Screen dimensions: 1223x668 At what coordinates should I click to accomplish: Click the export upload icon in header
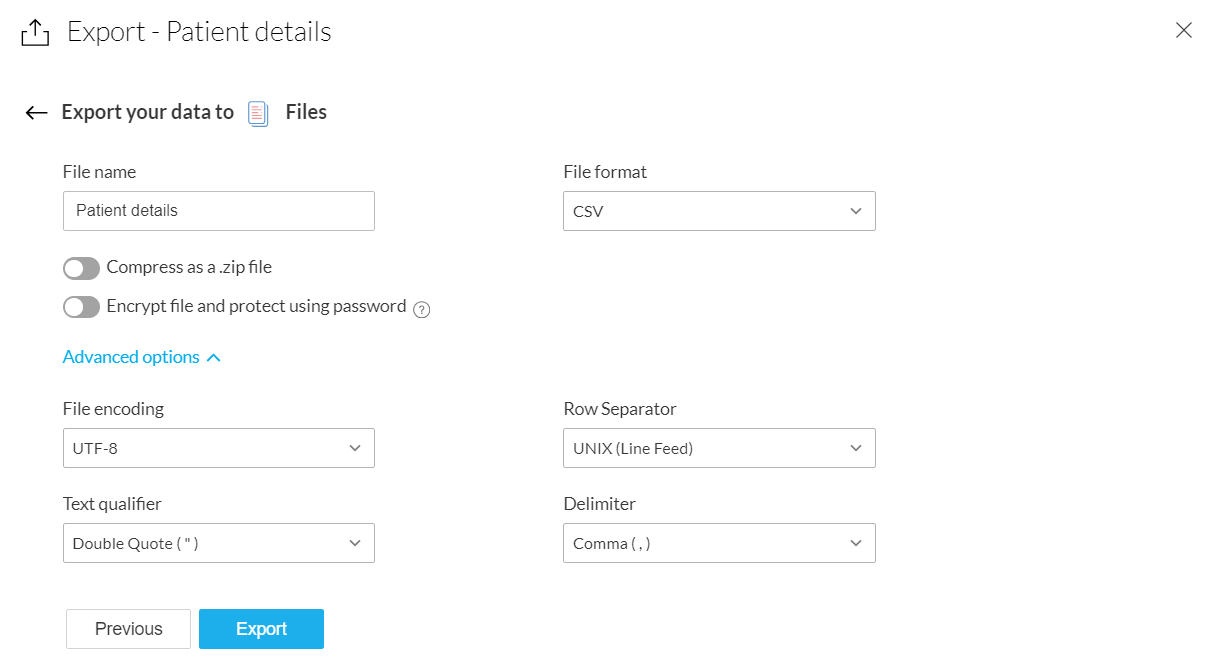pyautogui.click(x=35, y=33)
